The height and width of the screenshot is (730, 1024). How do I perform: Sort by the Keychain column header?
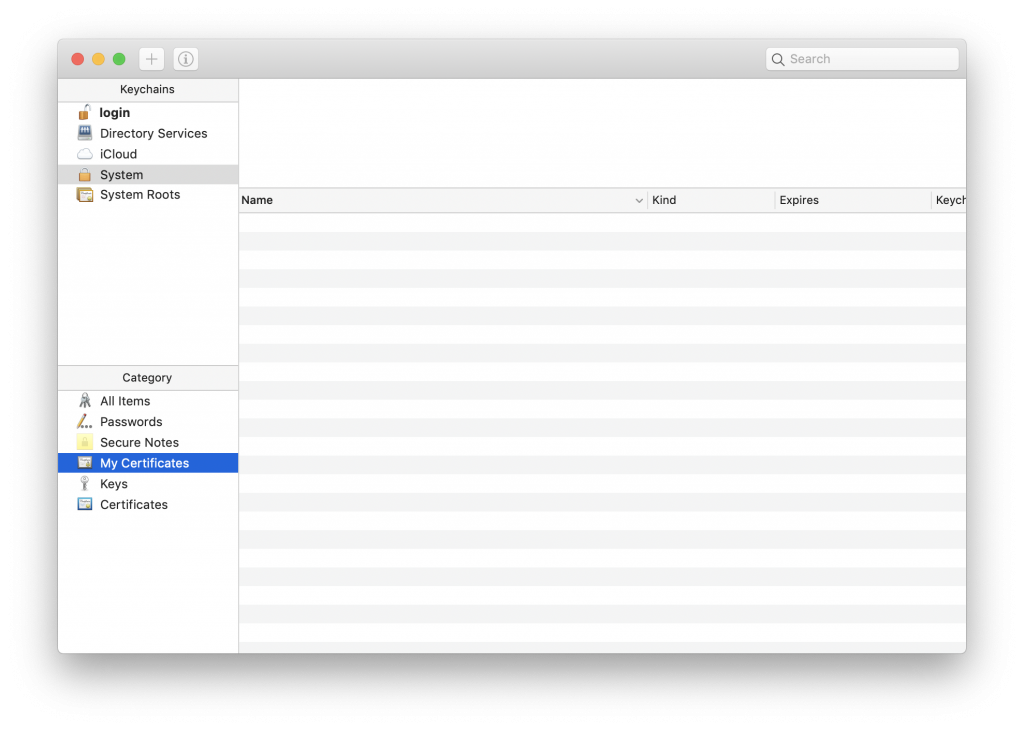tap(949, 200)
